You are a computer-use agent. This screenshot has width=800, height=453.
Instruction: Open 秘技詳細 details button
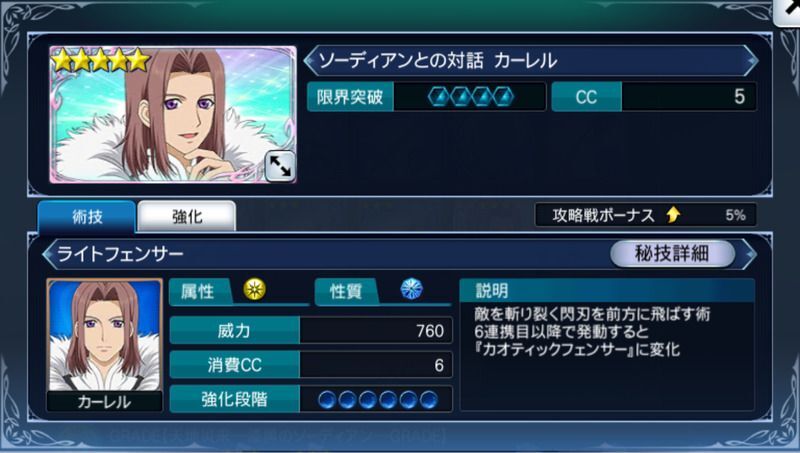coord(672,254)
